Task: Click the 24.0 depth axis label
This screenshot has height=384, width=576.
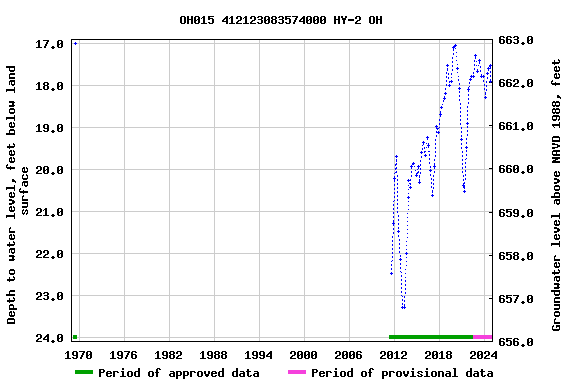Action: coord(49,338)
